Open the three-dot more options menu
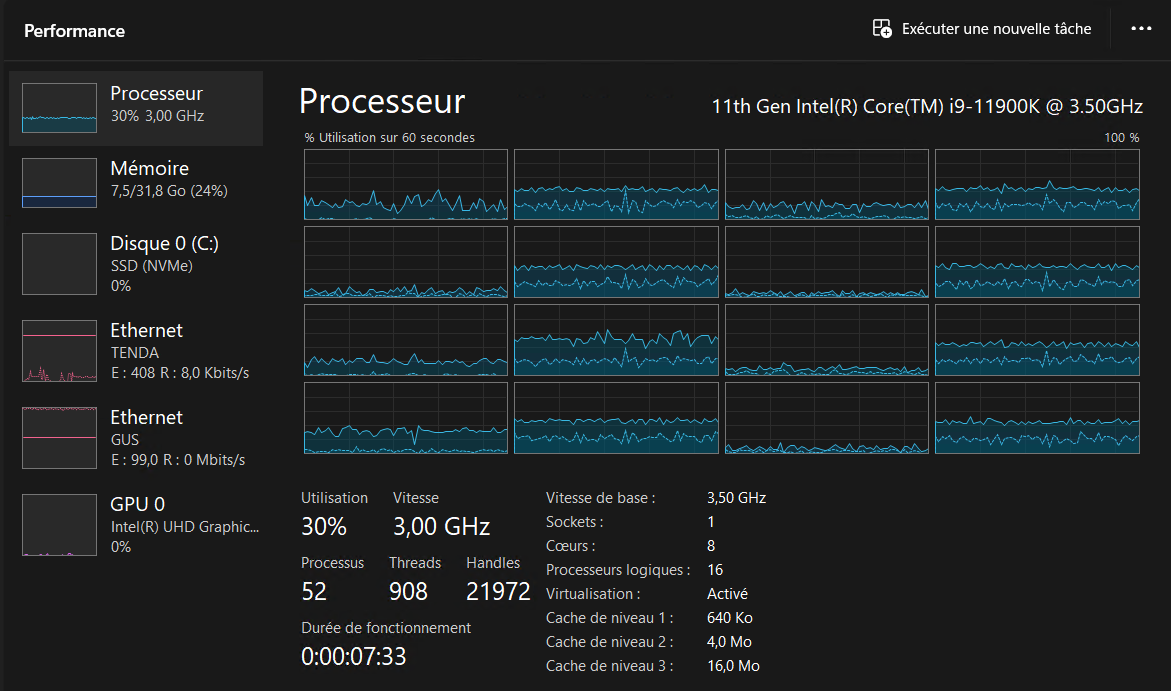The width and height of the screenshot is (1171, 691). pyautogui.click(x=1141, y=29)
